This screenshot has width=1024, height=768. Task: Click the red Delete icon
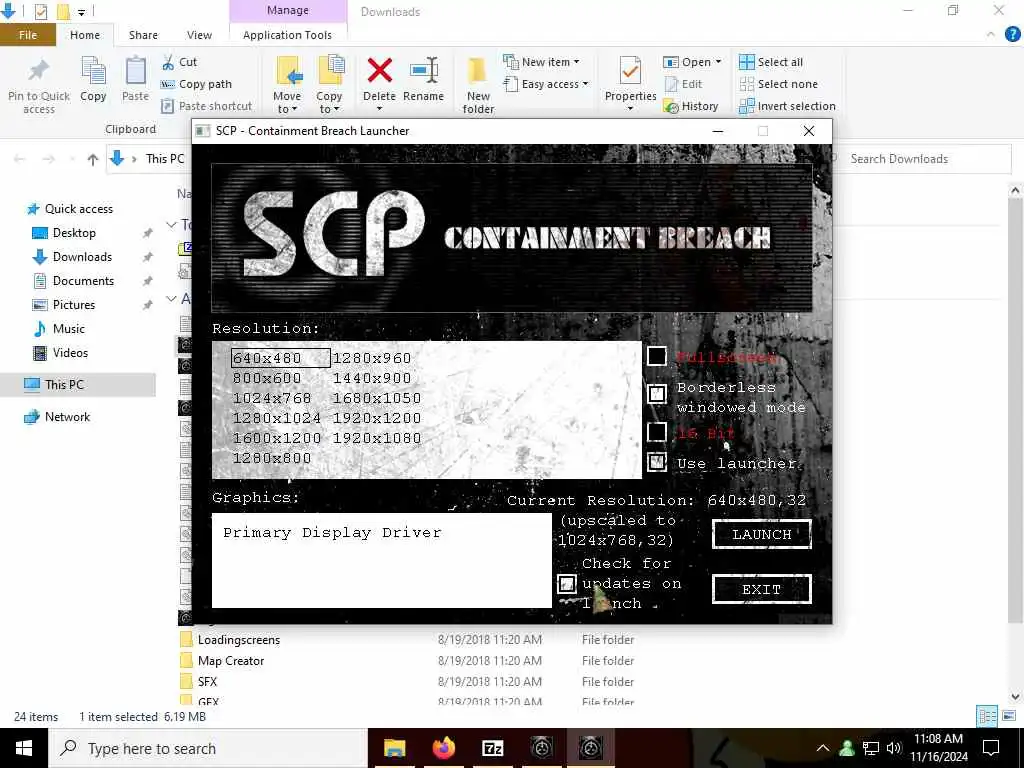coord(379,71)
